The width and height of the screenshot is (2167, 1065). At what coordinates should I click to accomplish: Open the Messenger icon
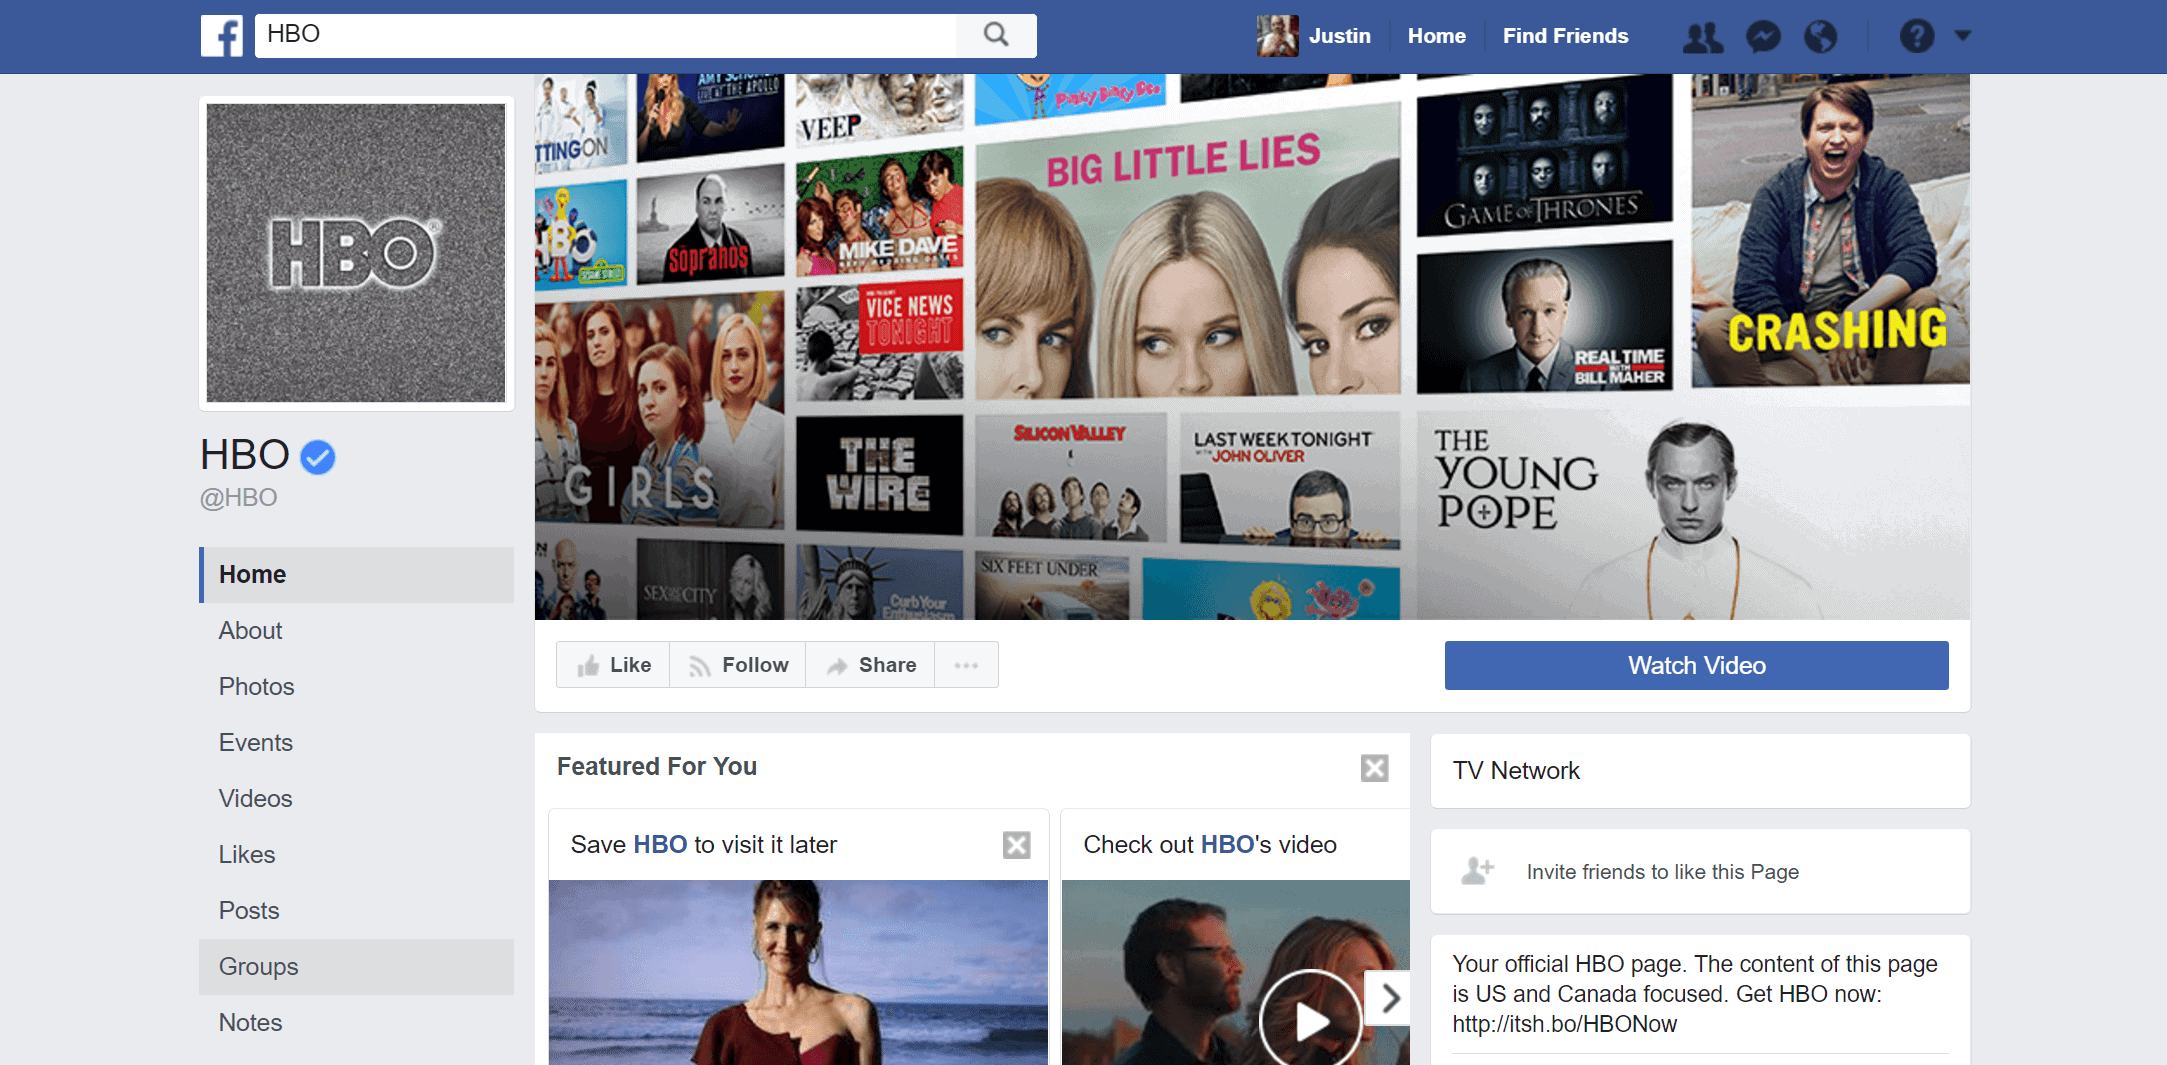coord(1763,37)
